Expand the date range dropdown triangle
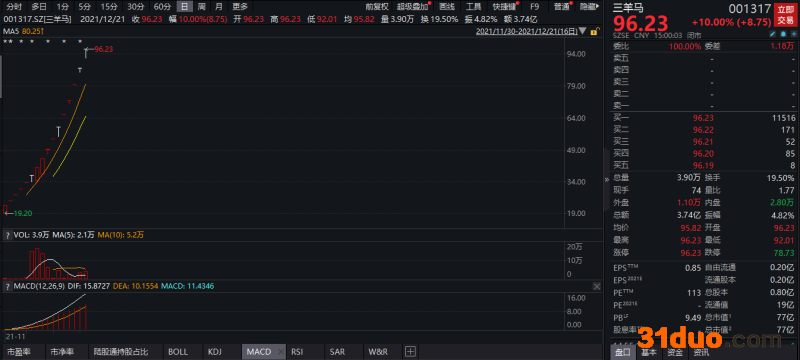This screenshot has height=360, width=800. tap(583, 31)
